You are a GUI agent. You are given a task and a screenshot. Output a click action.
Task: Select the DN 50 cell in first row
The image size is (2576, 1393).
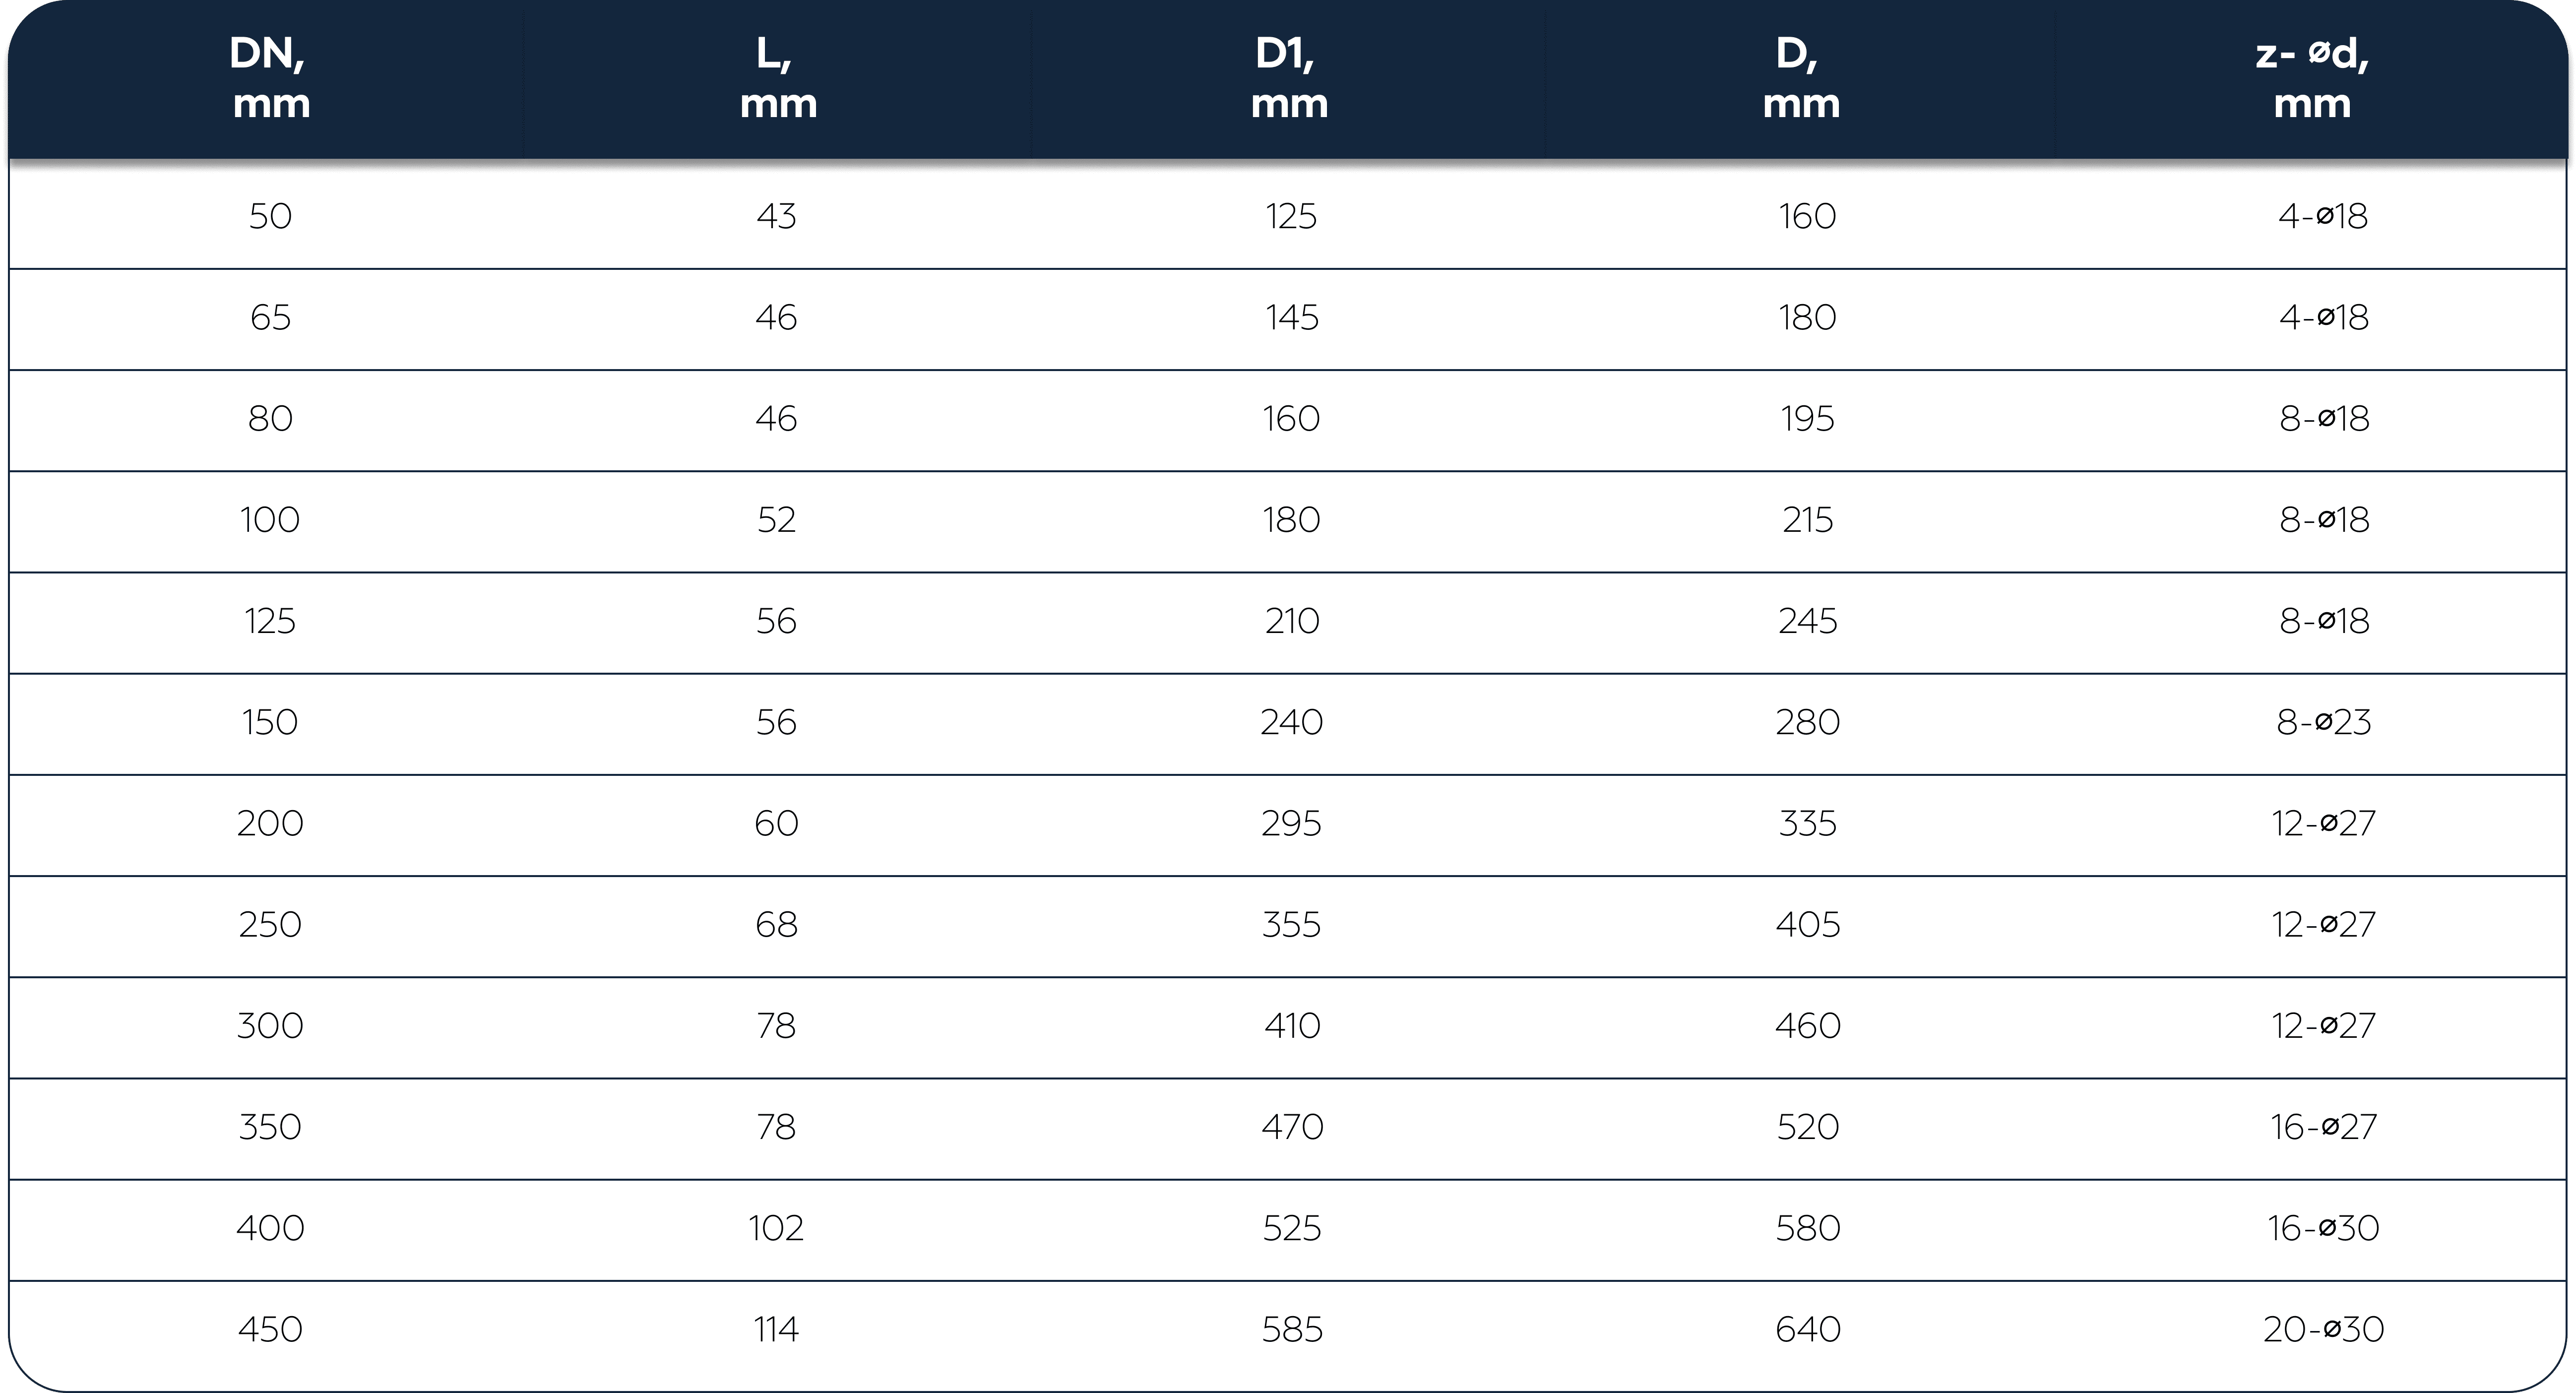click(270, 216)
